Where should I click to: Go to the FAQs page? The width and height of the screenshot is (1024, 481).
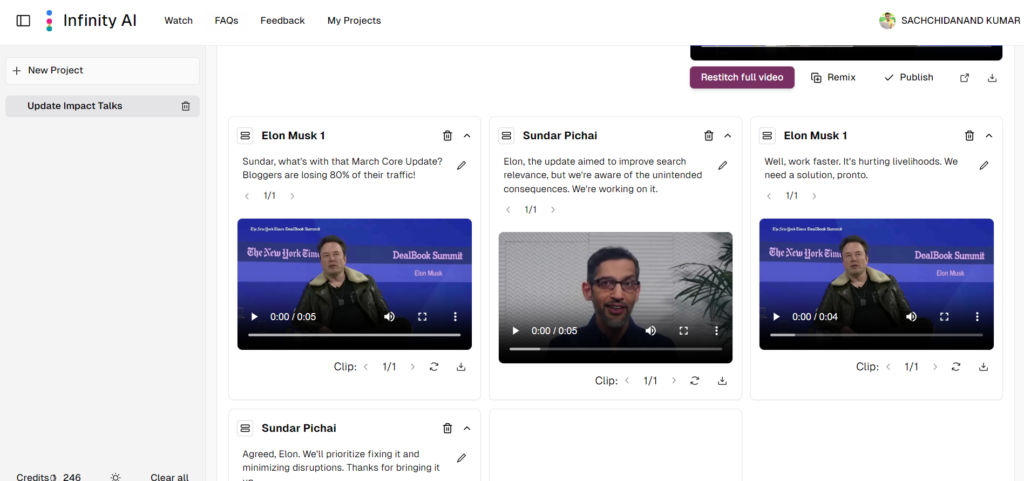pos(226,21)
